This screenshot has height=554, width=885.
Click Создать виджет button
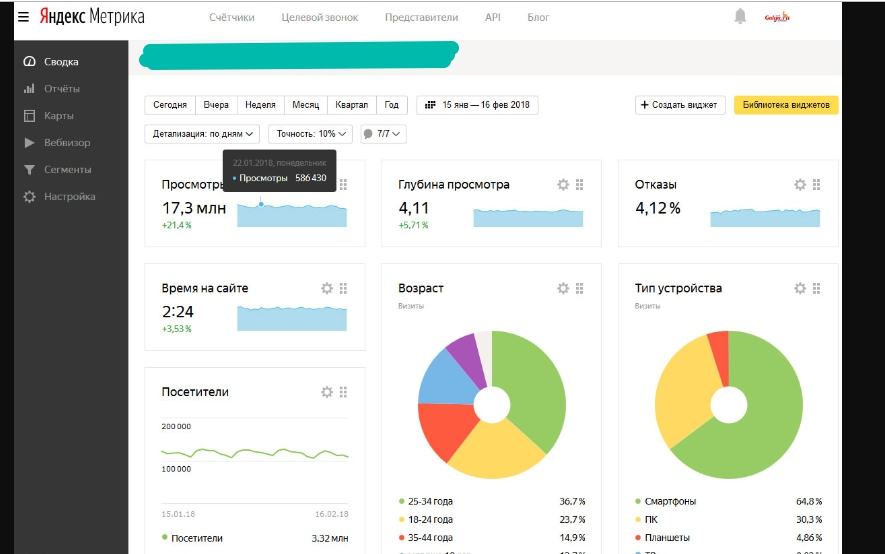680,105
